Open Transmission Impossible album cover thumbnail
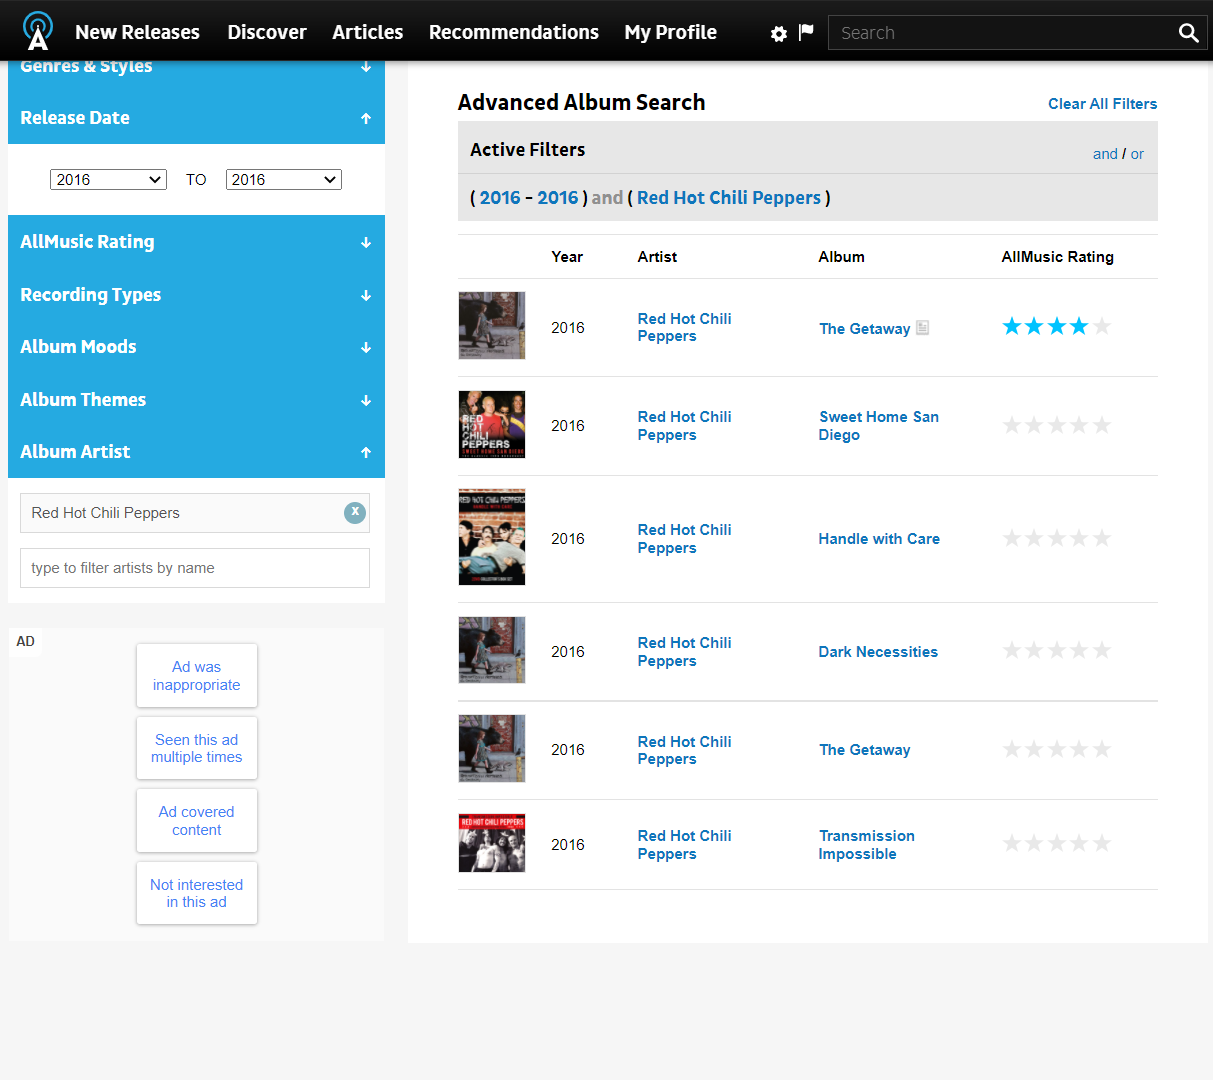 [x=492, y=844]
